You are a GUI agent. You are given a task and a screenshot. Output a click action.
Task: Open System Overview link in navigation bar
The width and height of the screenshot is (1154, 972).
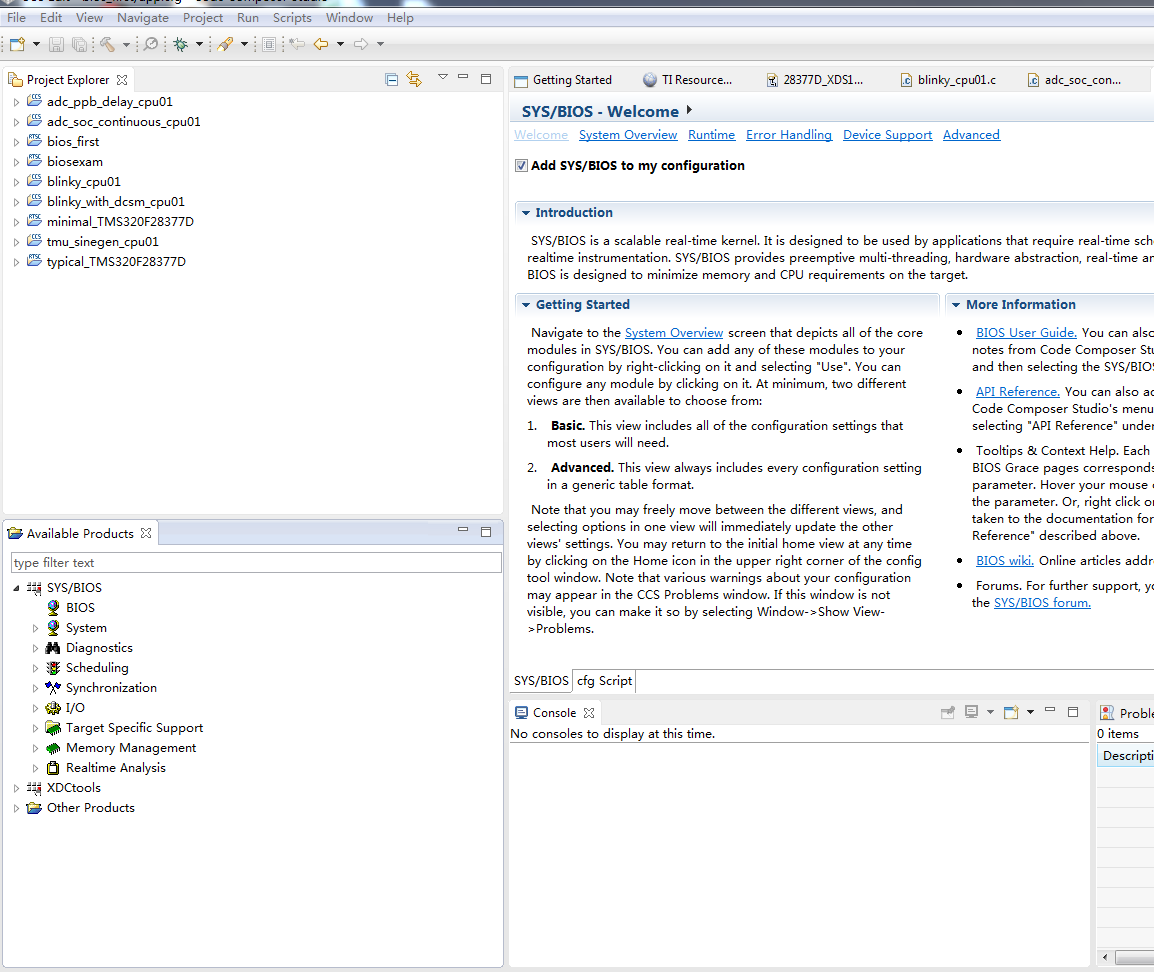coord(628,135)
